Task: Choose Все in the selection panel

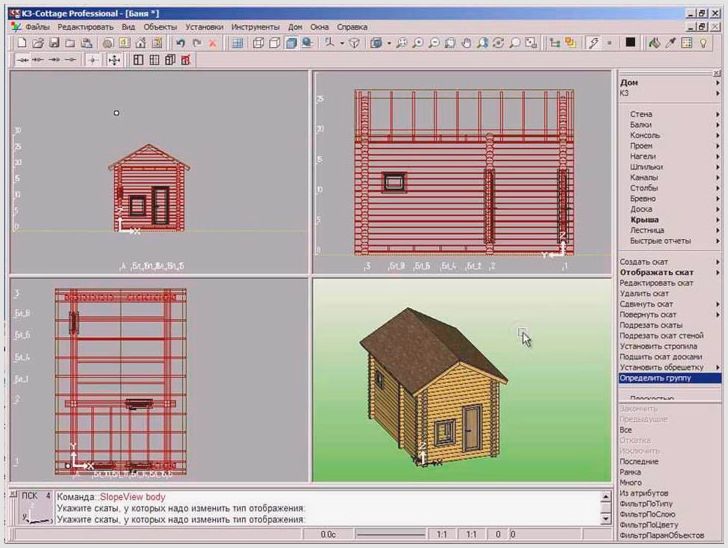Action: [x=625, y=430]
